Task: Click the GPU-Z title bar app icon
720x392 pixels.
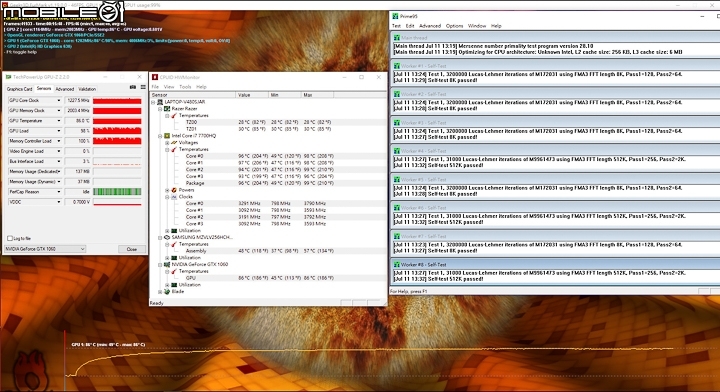Action: (8, 77)
